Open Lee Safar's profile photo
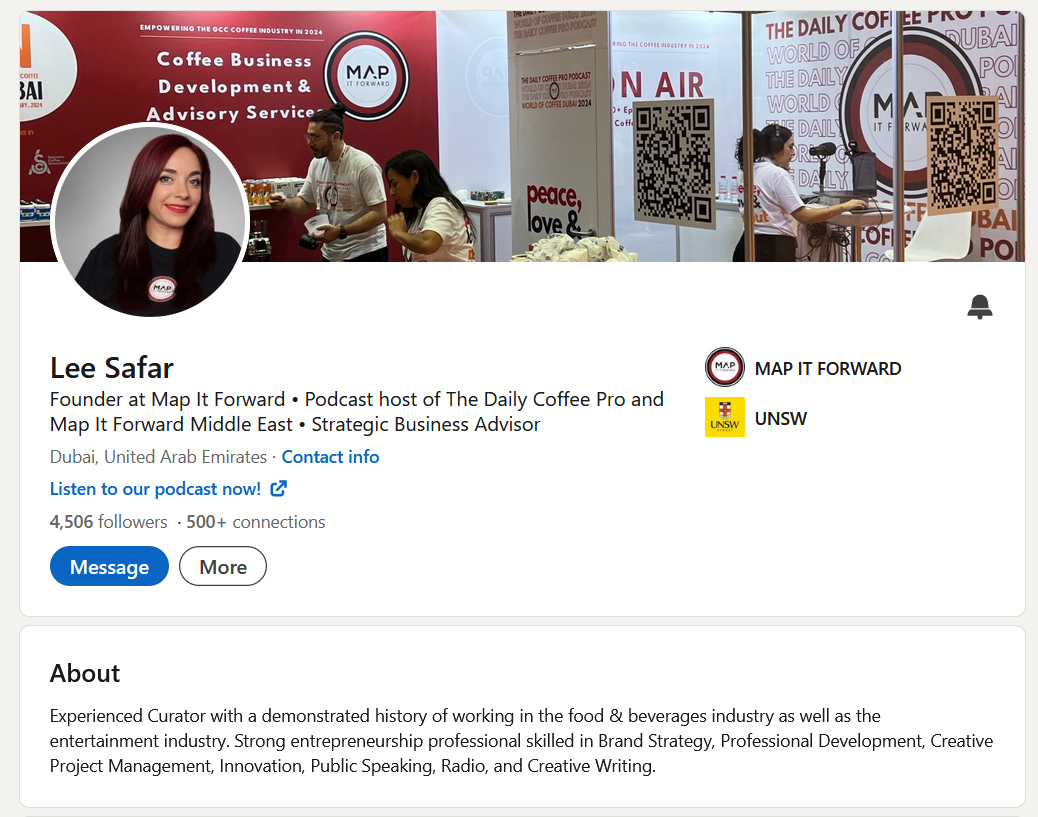1038x817 pixels. pyautogui.click(x=150, y=220)
